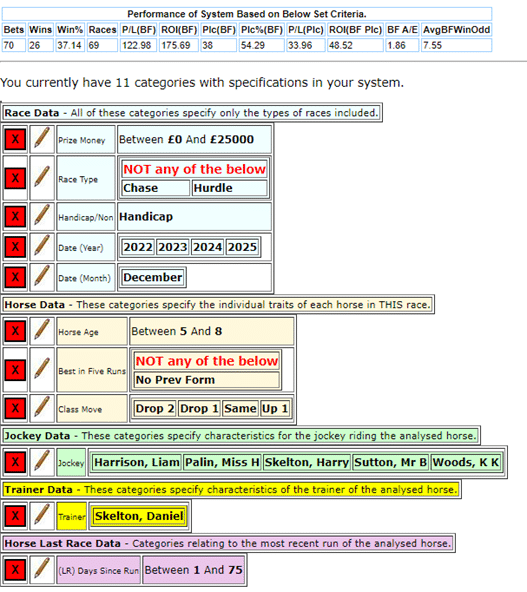This screenshot has width=527, height=592.
Task: Click the Bets value 70
Action: 14,45
